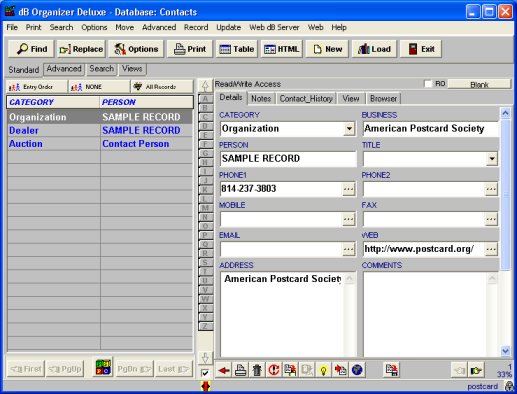Click the up arrow above alphabet index
Viewport: 517px width, 394px height.
click(x=205, y=86)
